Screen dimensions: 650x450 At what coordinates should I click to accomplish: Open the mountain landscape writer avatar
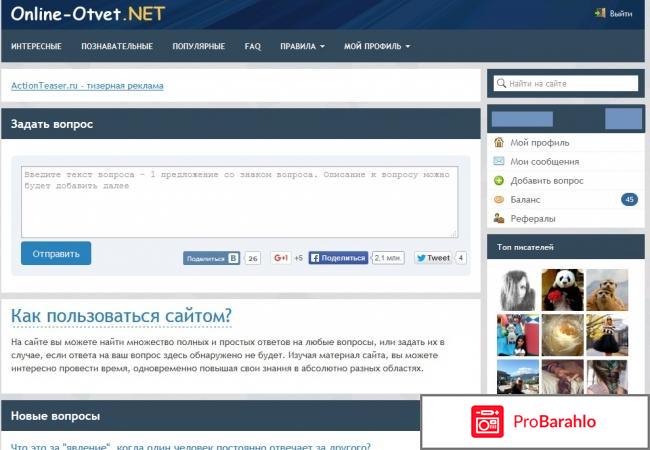(518, 376)
